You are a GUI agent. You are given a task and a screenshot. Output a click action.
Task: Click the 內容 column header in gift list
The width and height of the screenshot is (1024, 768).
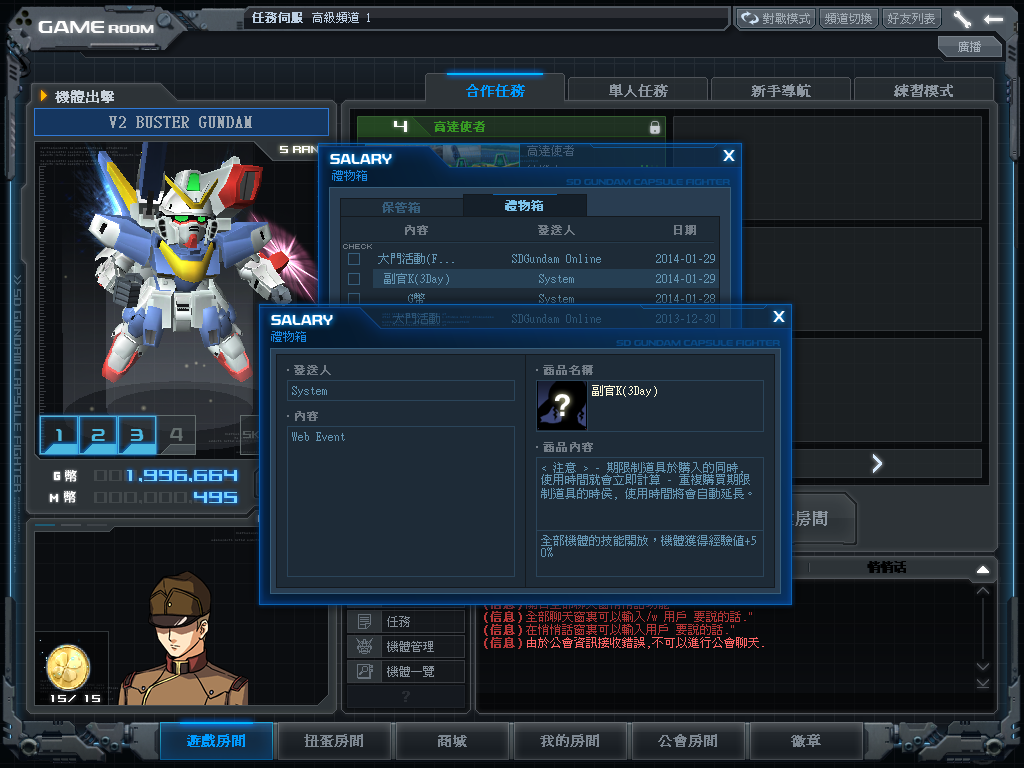416,230
